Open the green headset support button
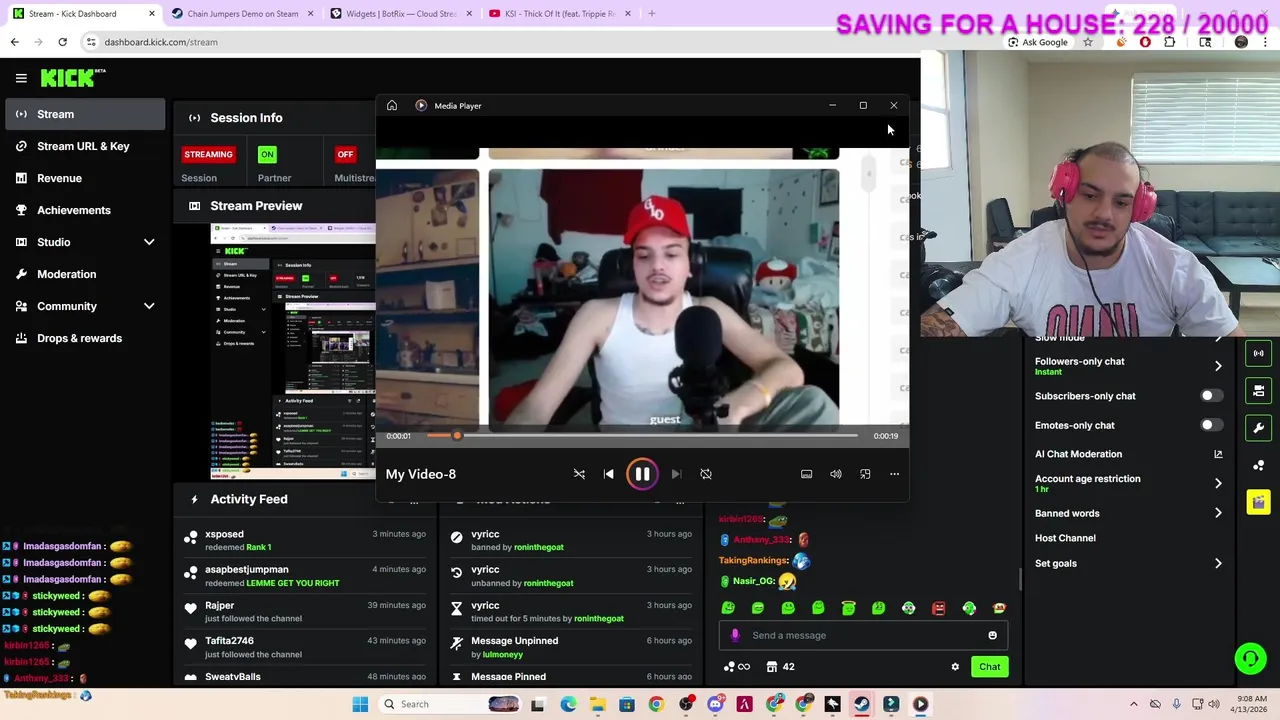 click(x=1250, y=658)
